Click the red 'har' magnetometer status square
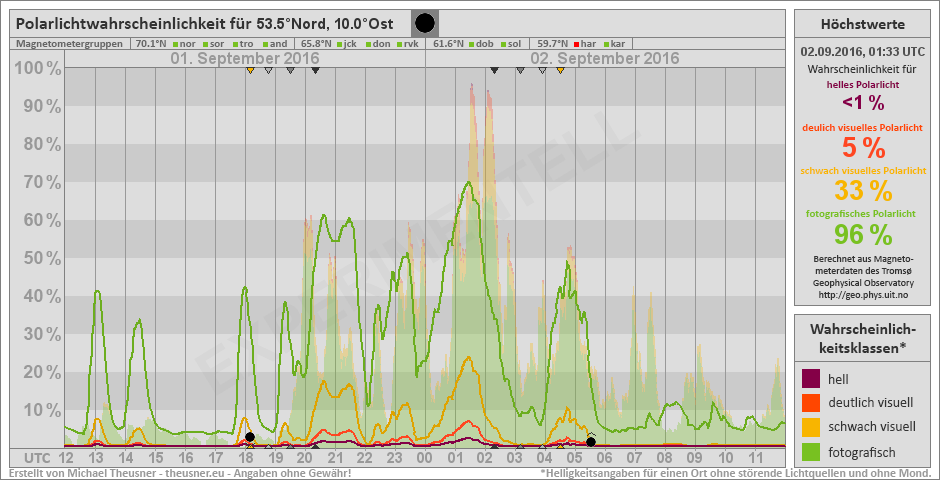940x480 pixels. click(575, 44)
